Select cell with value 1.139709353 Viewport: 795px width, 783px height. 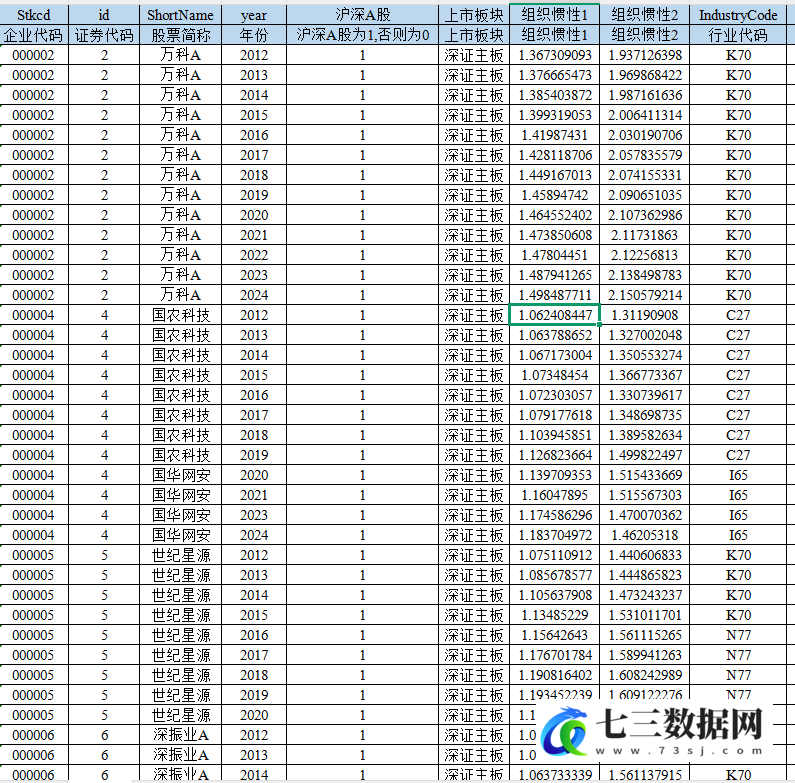(x=555, y=475)
